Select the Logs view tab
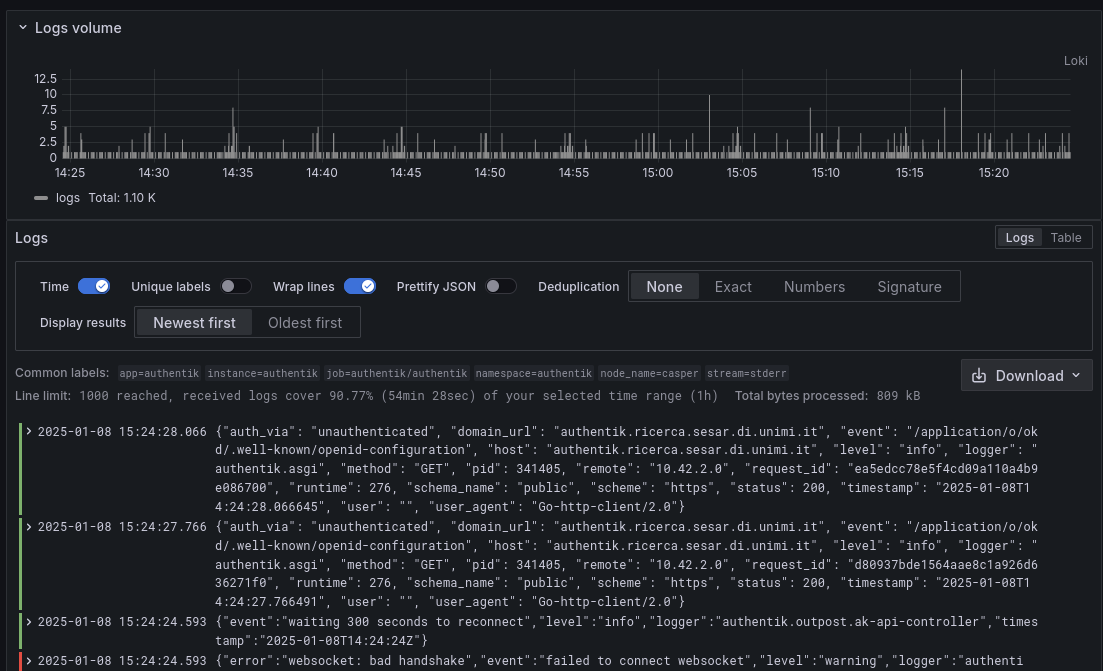Viewport: 1103px width, 671px height. 1019,238
